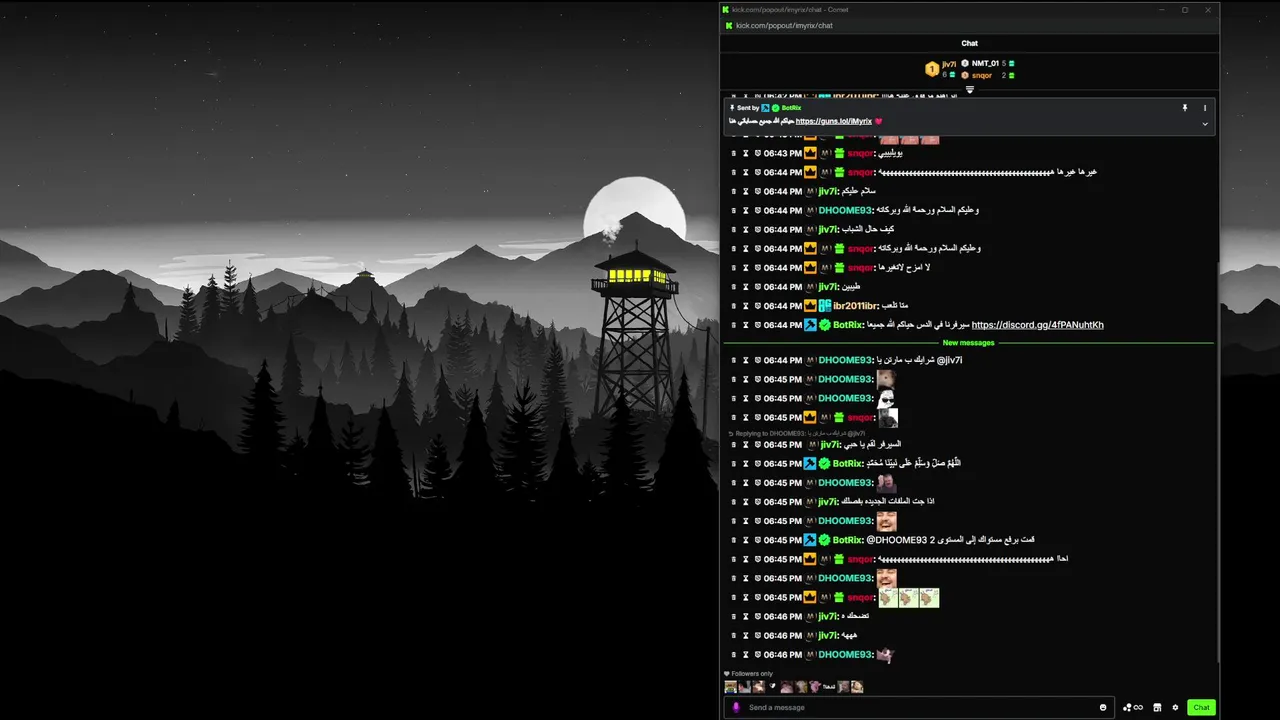
Task: Click the 'New messages' divider label
Action: 969,343
